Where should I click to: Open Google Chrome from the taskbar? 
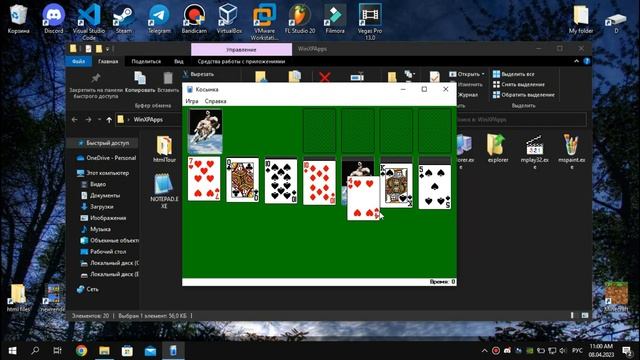point(81,350)
